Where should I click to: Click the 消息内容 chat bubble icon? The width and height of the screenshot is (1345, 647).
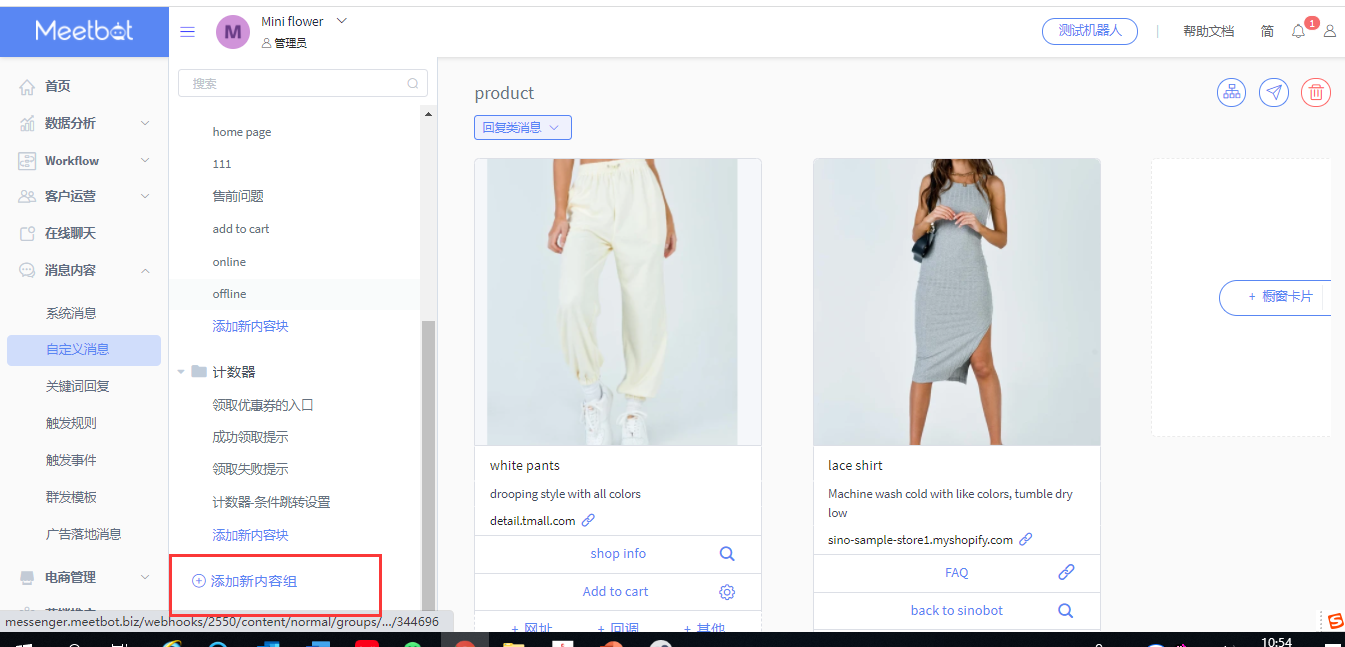point(27,270)
